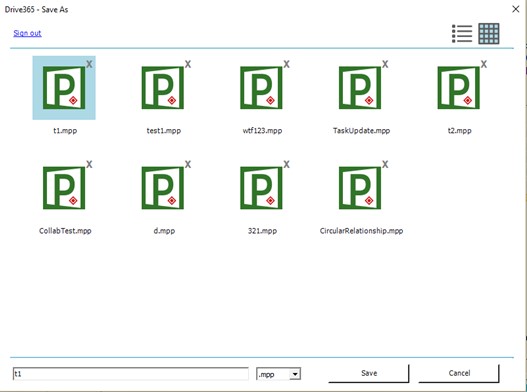Screen dimensions: 527x392
Task: Delete test1.mpp using its X mark
Action: pos(188,64)
